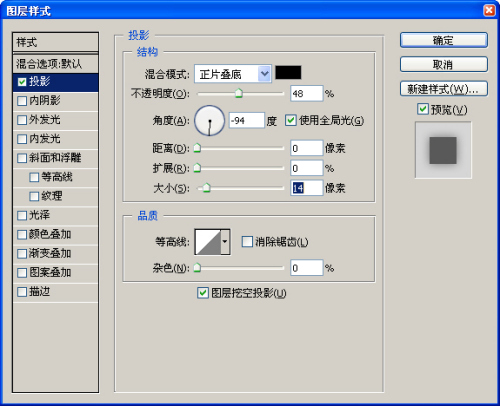500x406 pixels.
Task: Click the angle value field showing -94
Action: 247,121
